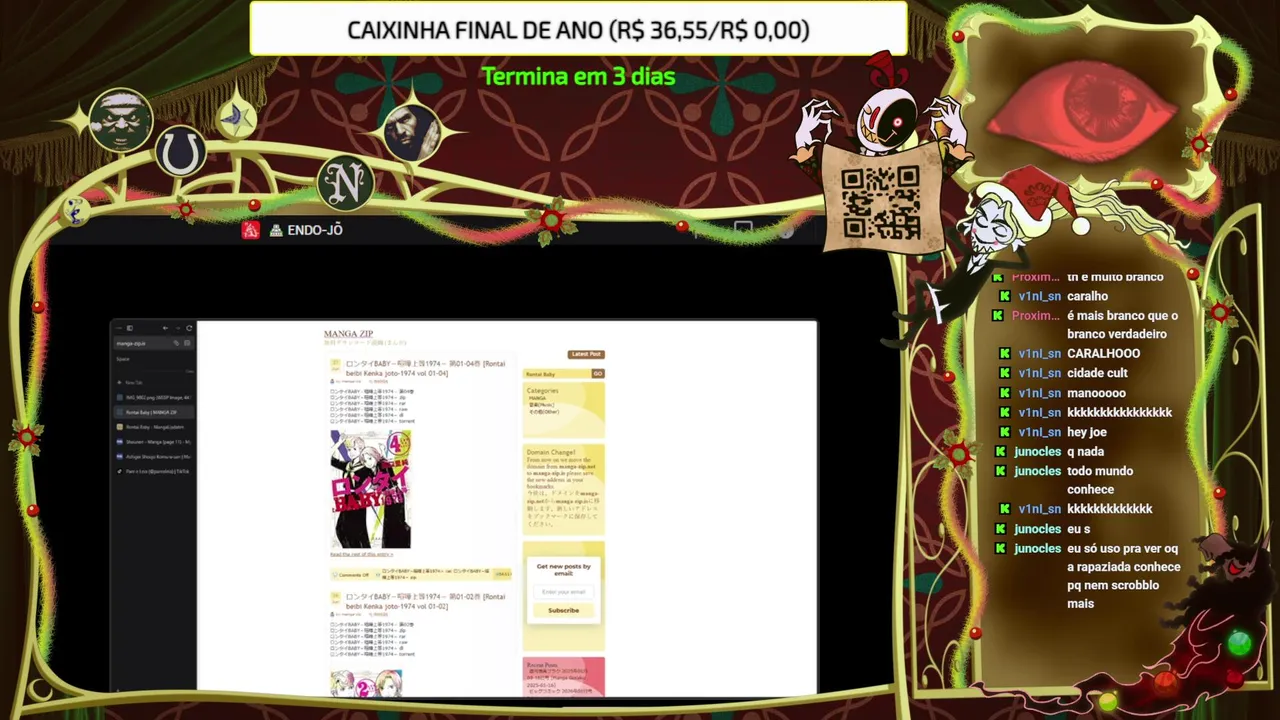Switch to Rontai Baby MangaUpdates tab
Viewport: 1280px width, 720px height.
[153, 427]
